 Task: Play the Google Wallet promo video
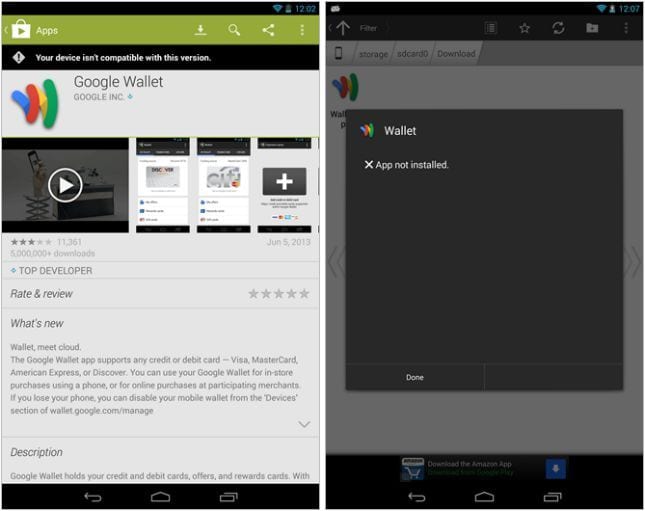[x=65, y=185]
